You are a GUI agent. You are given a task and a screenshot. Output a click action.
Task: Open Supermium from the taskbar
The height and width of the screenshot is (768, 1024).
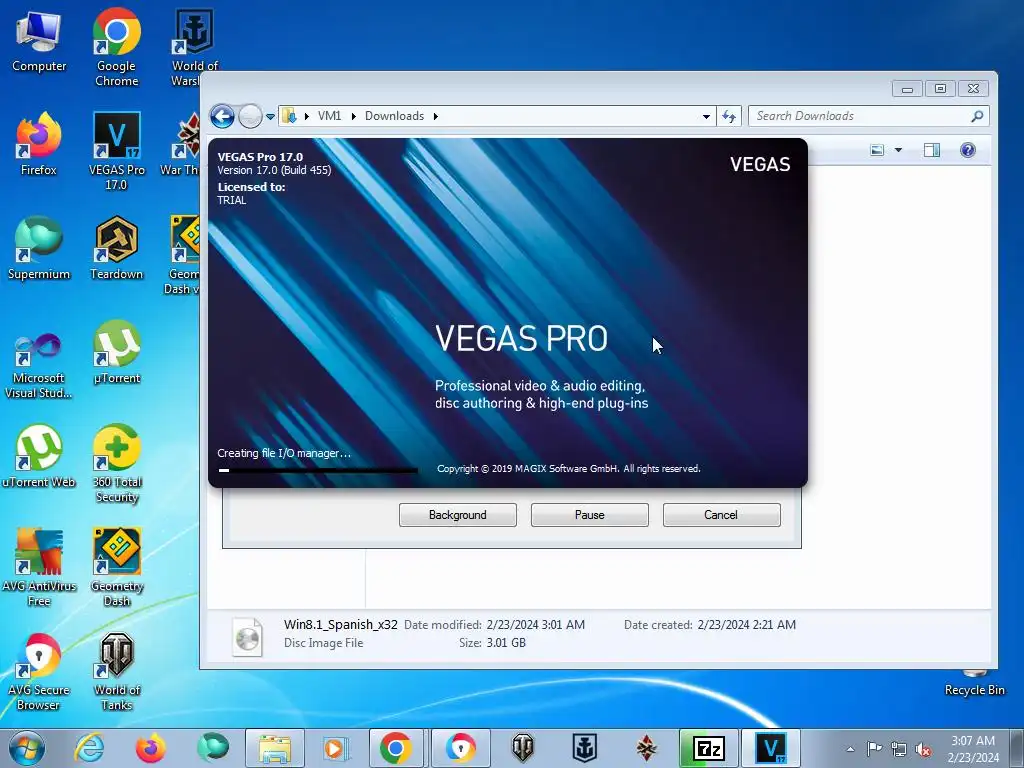point(213,748)
